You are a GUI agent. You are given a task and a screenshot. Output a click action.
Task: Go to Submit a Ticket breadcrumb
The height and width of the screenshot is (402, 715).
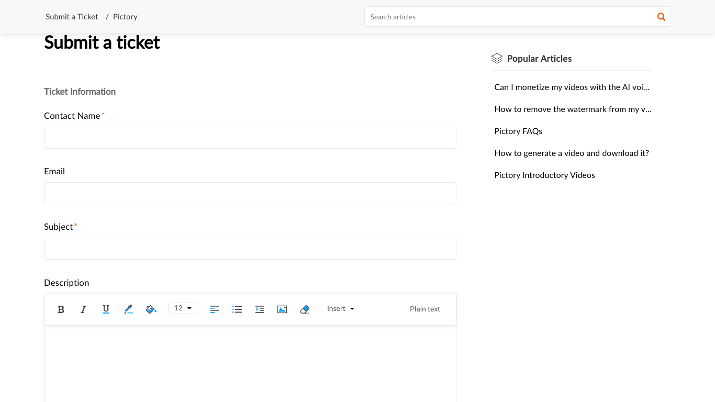pos(72,17)
